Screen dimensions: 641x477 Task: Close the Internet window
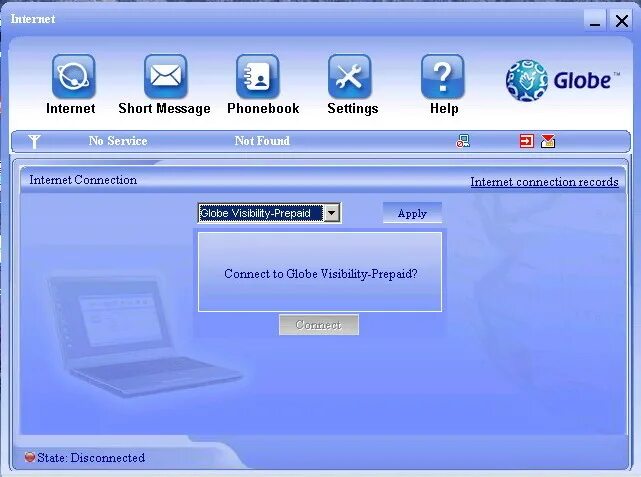pos(621,20)
